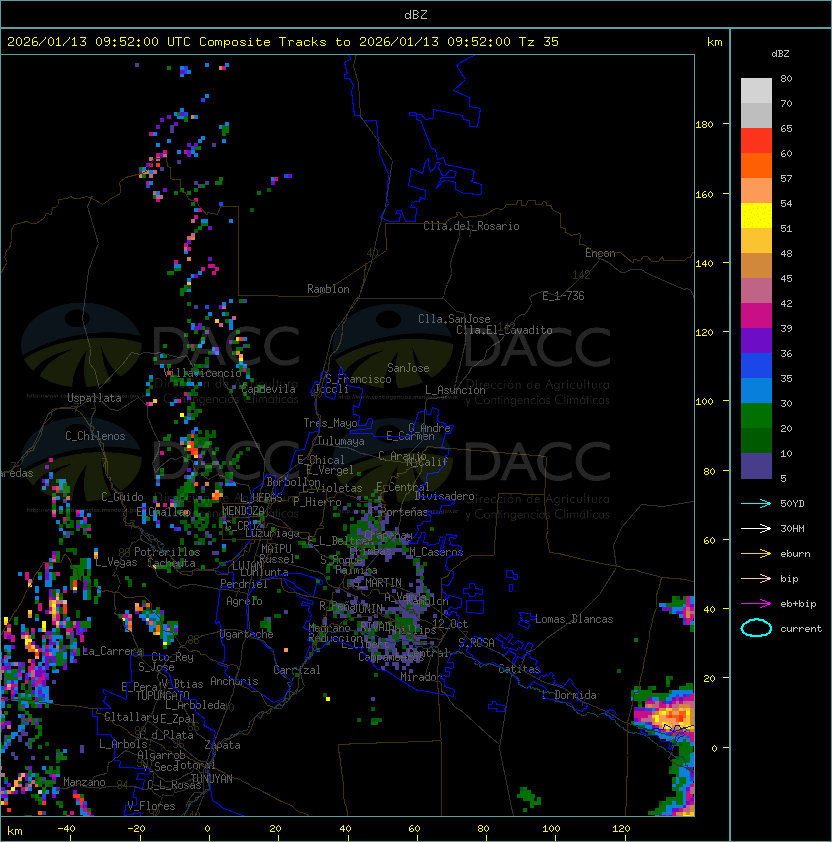Click the dBZ heading above the color scale

point(780,54)
